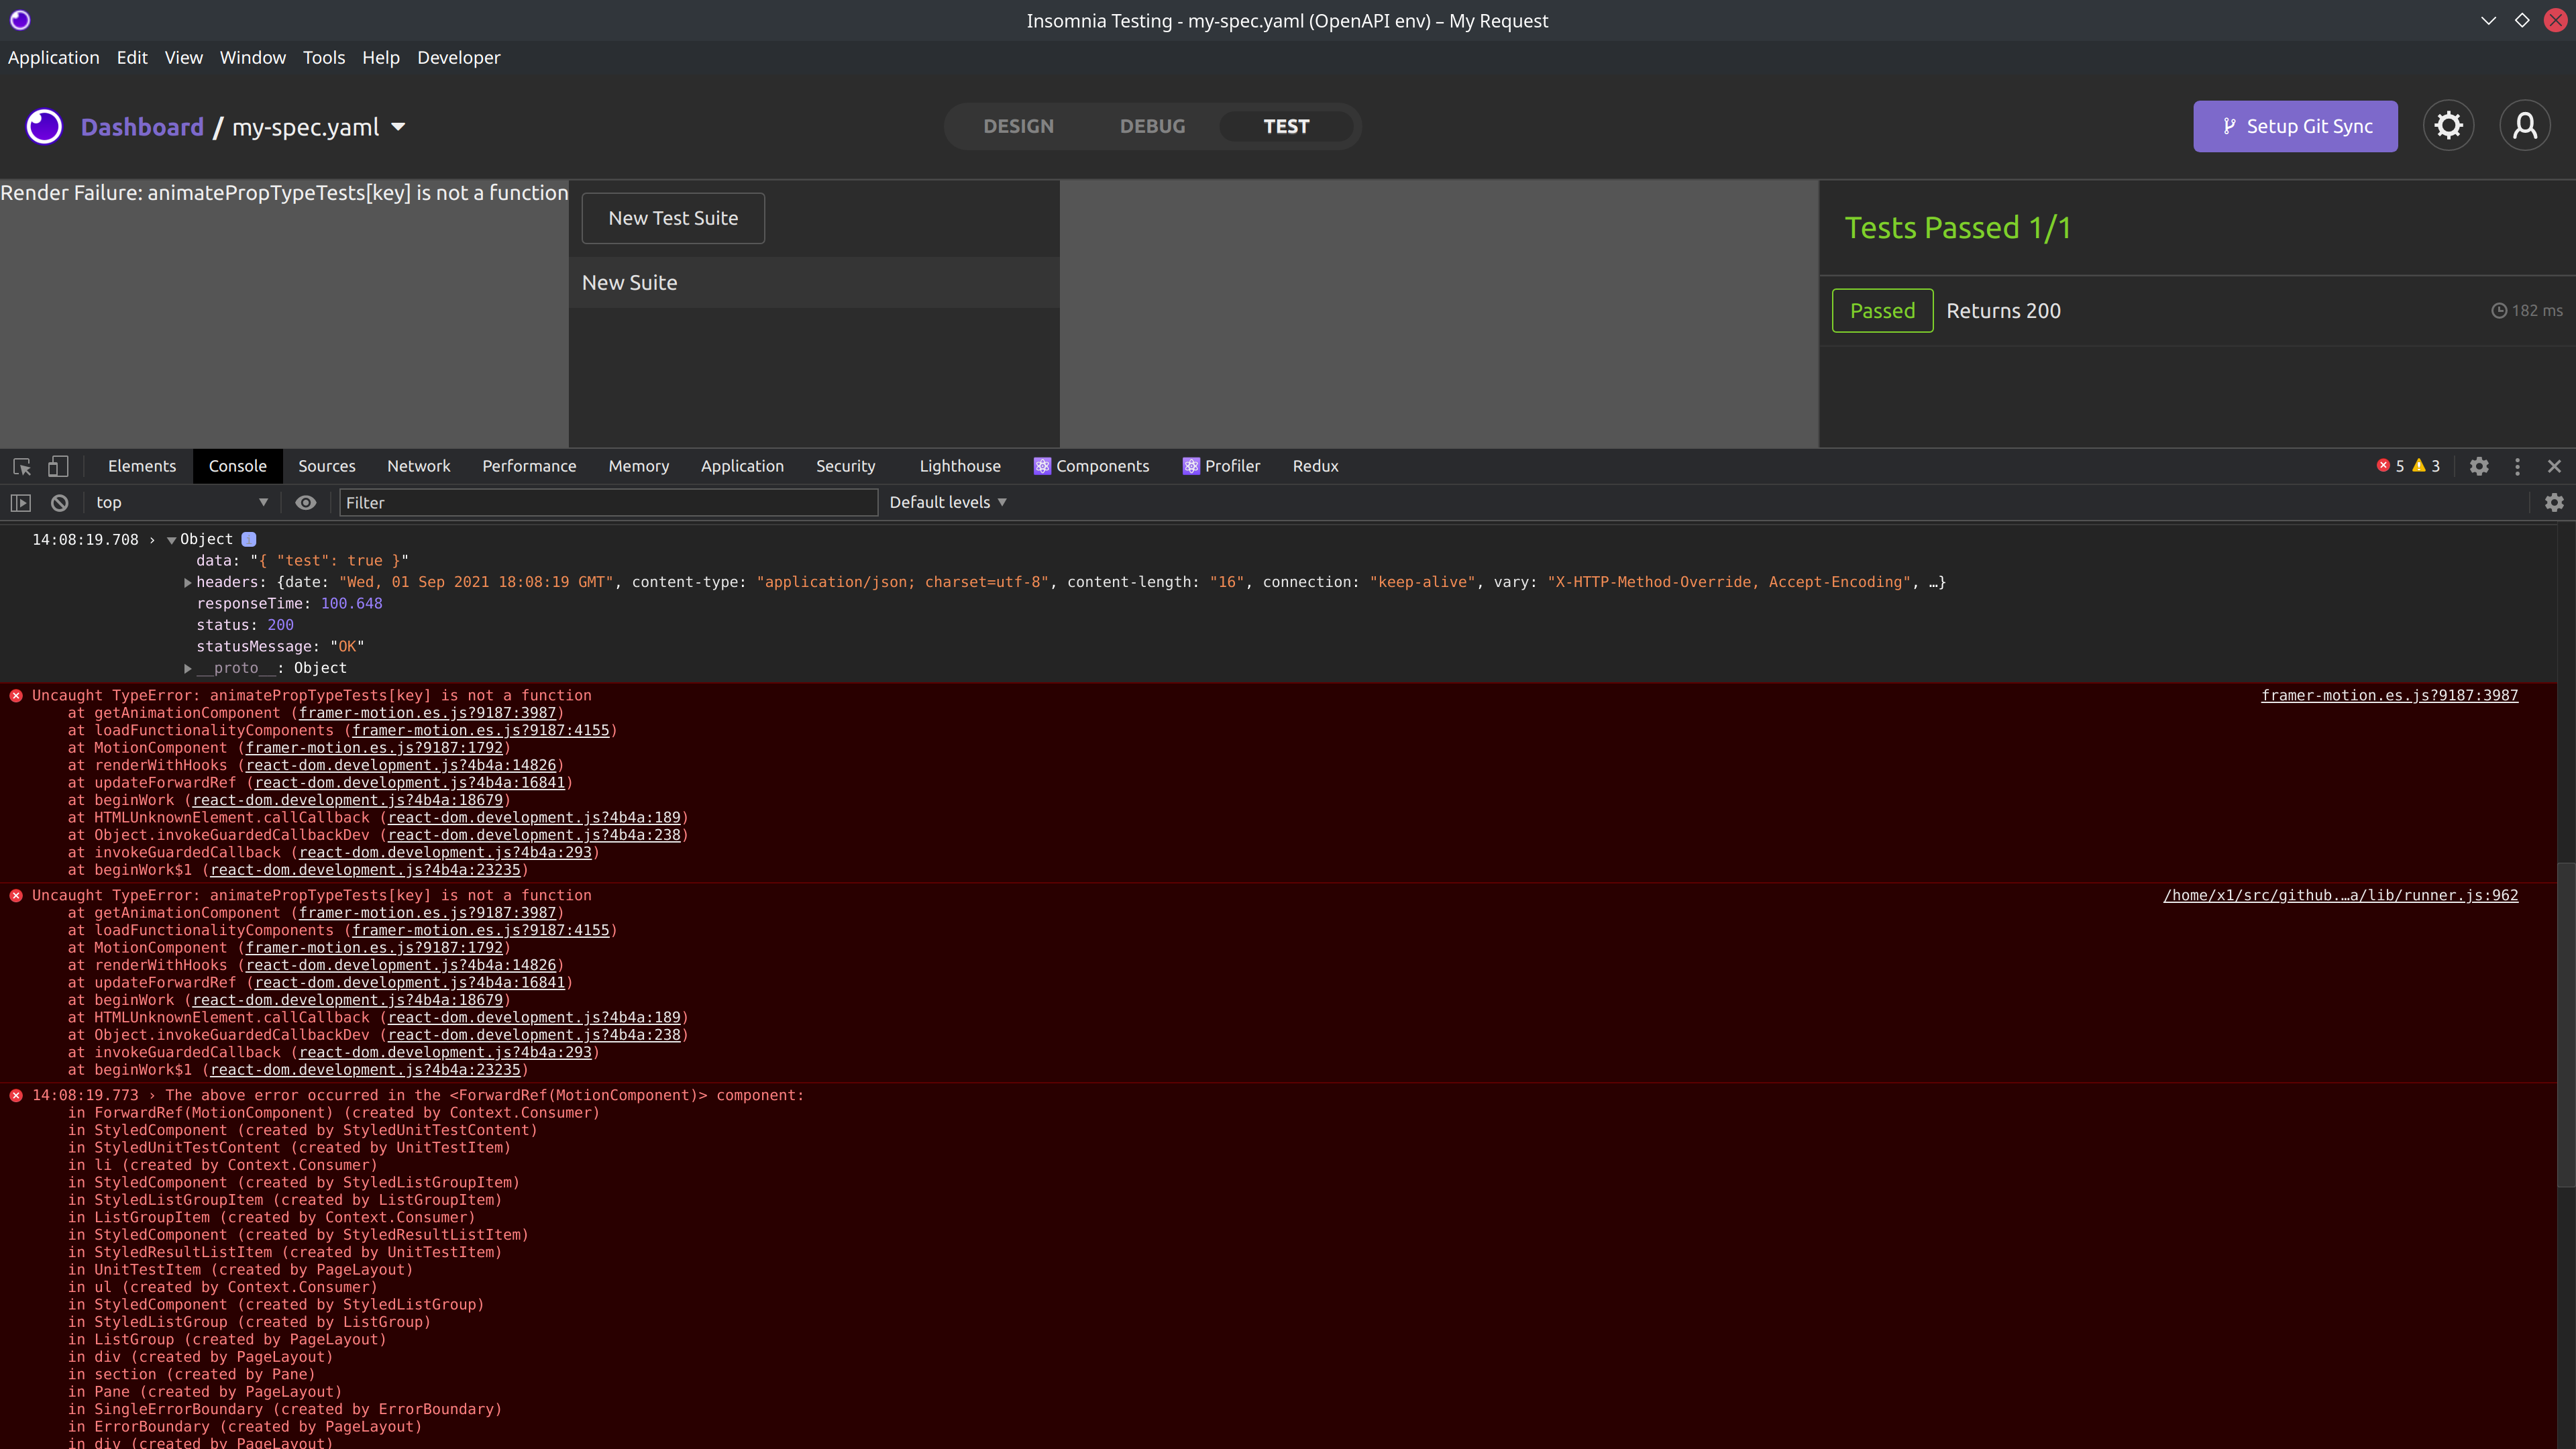Open Insomnia application settings gear

click(x=2448, y=125)
